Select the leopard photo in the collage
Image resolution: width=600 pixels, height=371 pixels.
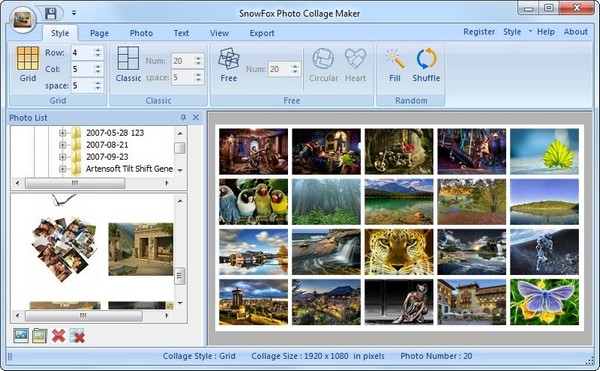coord(399,252)
